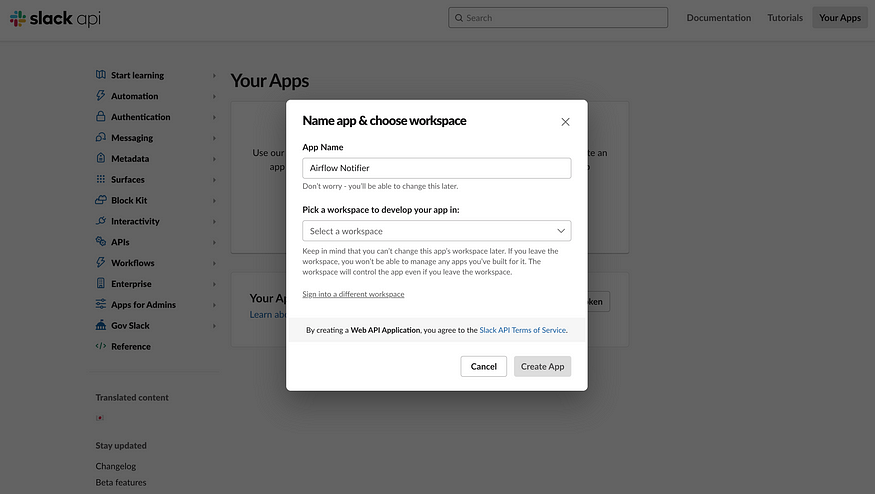
Task: Click the "Translated content" heading text
Action: [x=132, y=397]
